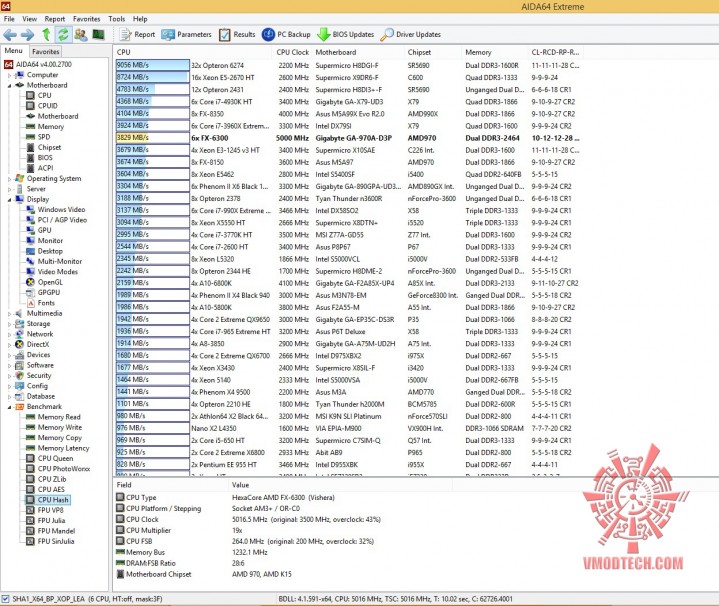The width and height of the screenshot is (719, 606).
Task: Collapse the Benchmark tree node
Action: (9, 407)
